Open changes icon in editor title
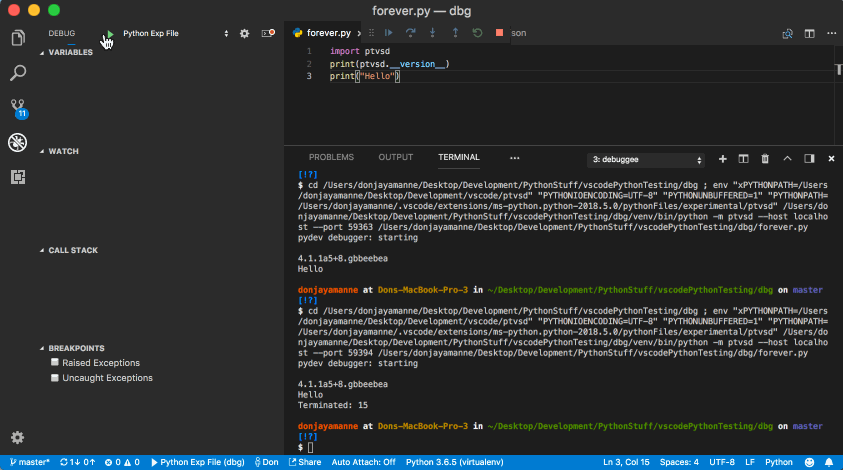This screenshot has height=470, width=843. pyautogui.click(x=788, y=34)
